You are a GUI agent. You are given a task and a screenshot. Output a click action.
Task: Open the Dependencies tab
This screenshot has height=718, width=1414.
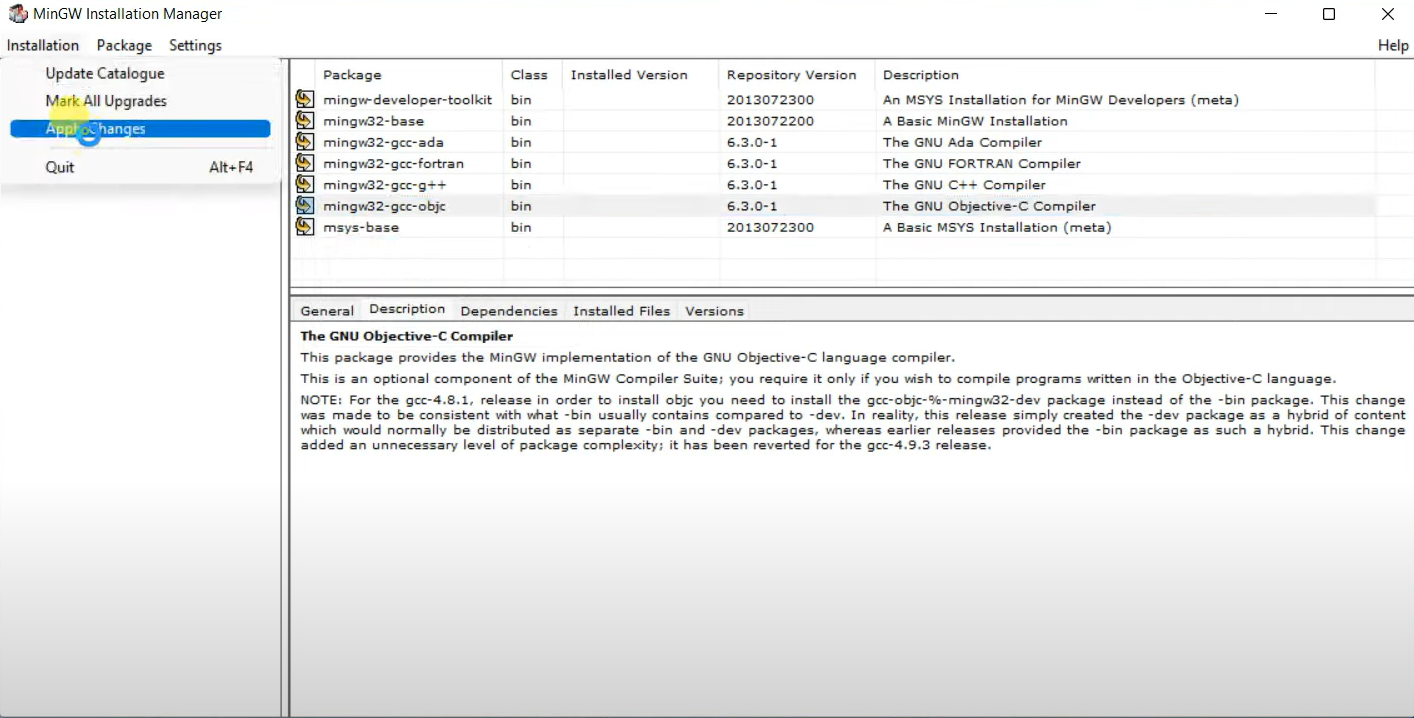(509, 311)
